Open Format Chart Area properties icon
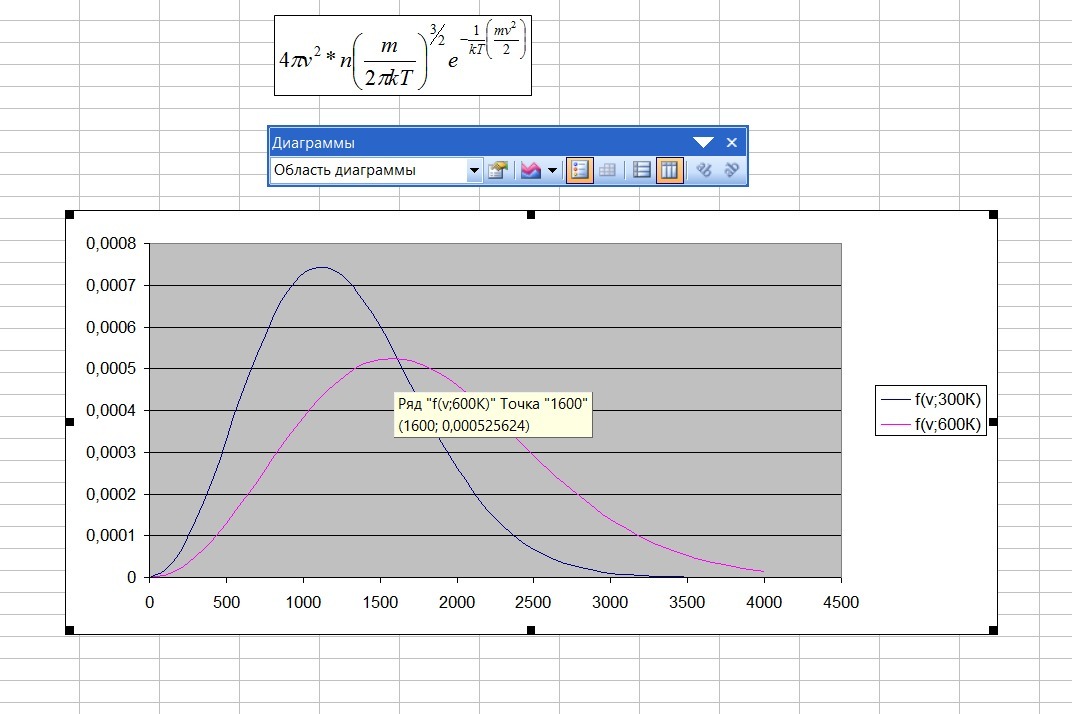 tap(498, 171)
